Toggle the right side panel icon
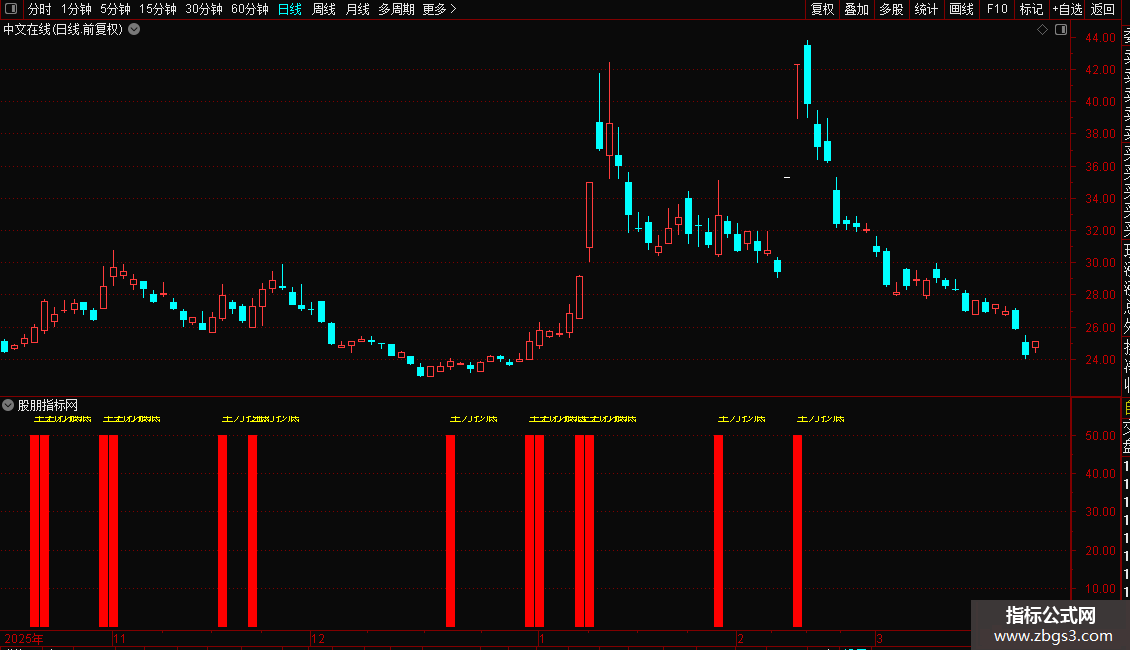 tap(1061, 30)
